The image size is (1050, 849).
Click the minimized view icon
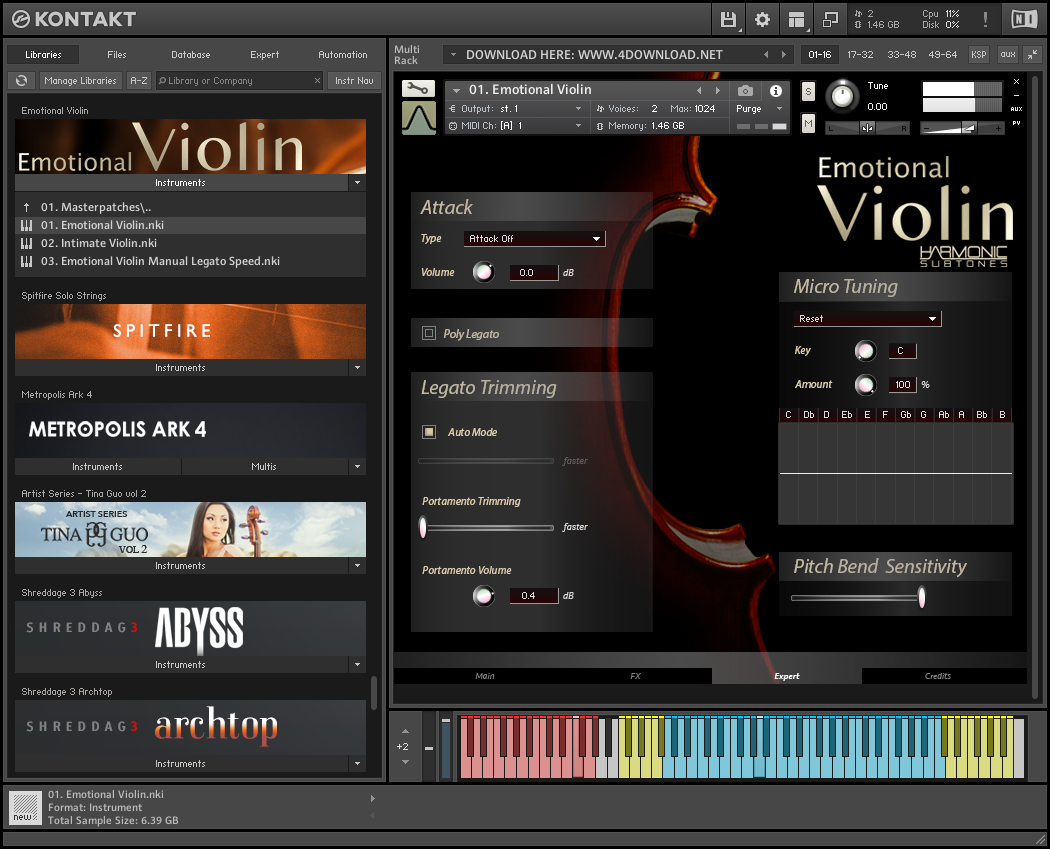830,19
